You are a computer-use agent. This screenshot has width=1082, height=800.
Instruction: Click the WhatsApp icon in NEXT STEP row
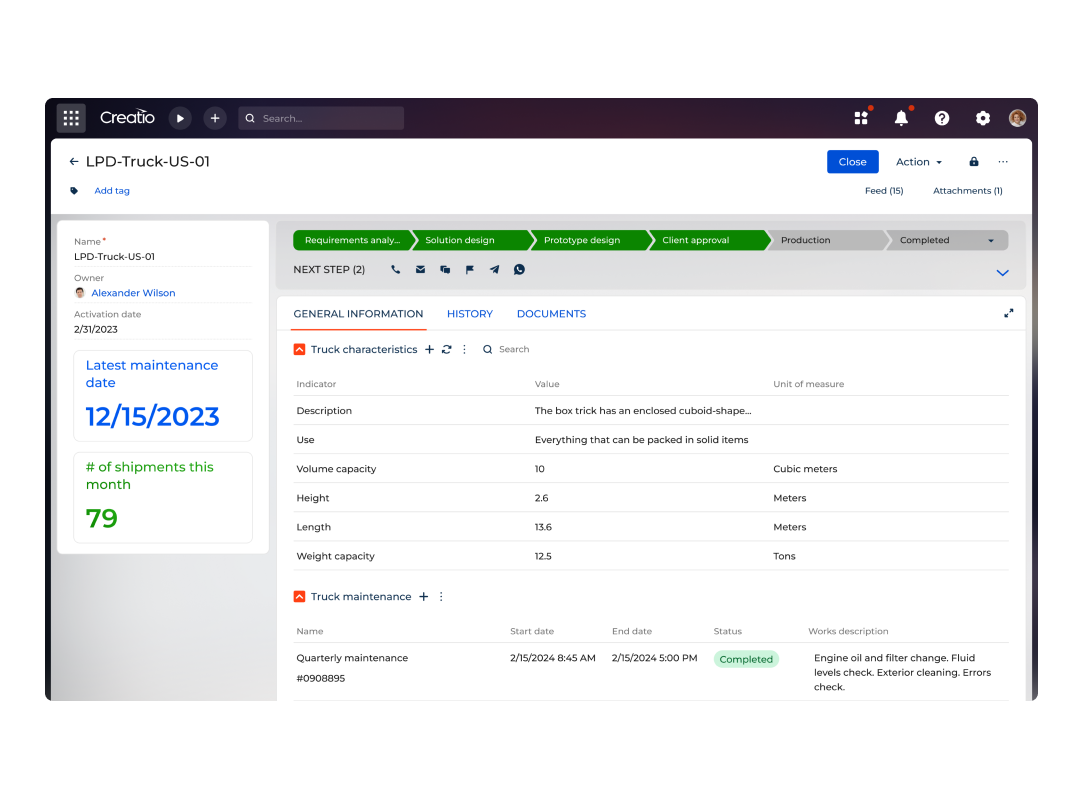[x=519, y=269]
